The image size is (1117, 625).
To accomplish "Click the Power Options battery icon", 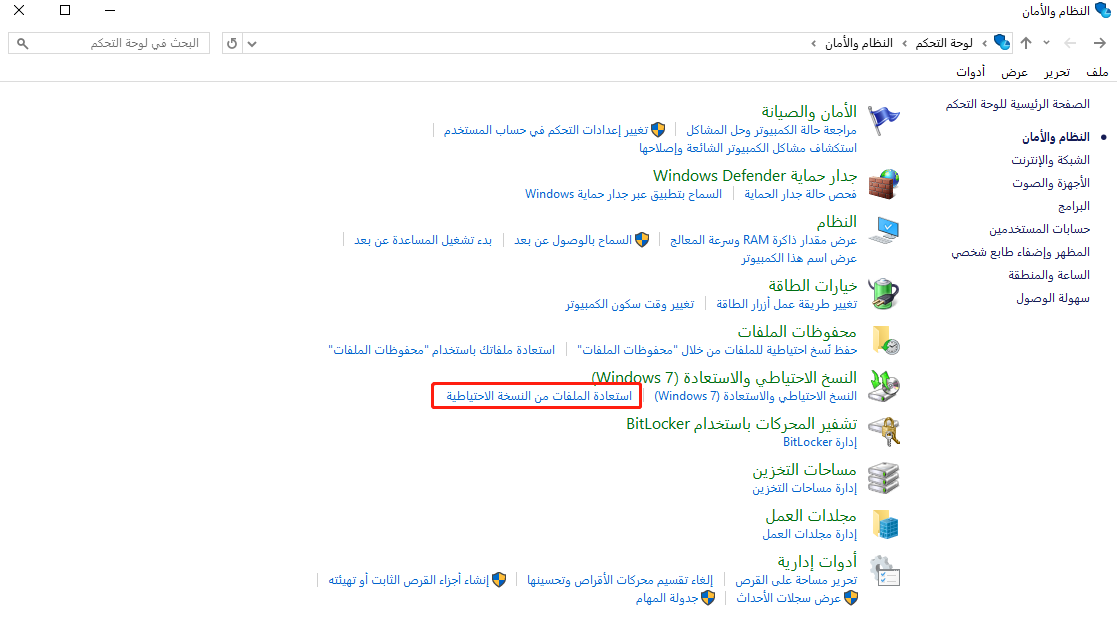I will pos(884,294).
